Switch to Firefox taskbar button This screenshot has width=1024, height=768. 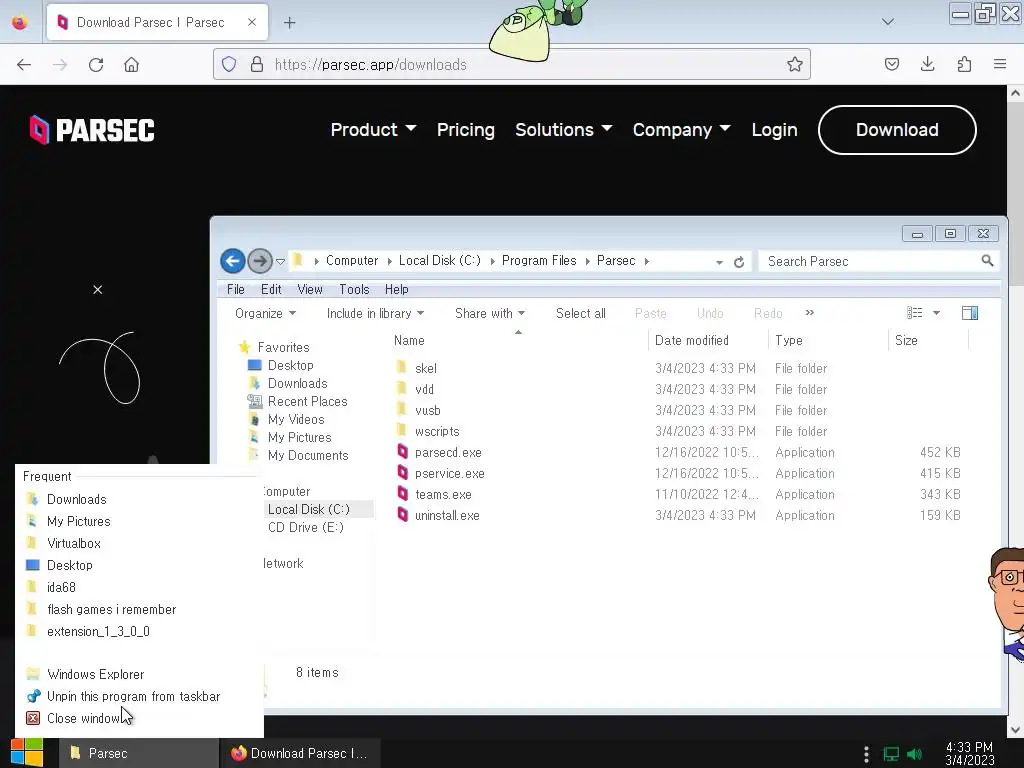click(x=300, y=753)
